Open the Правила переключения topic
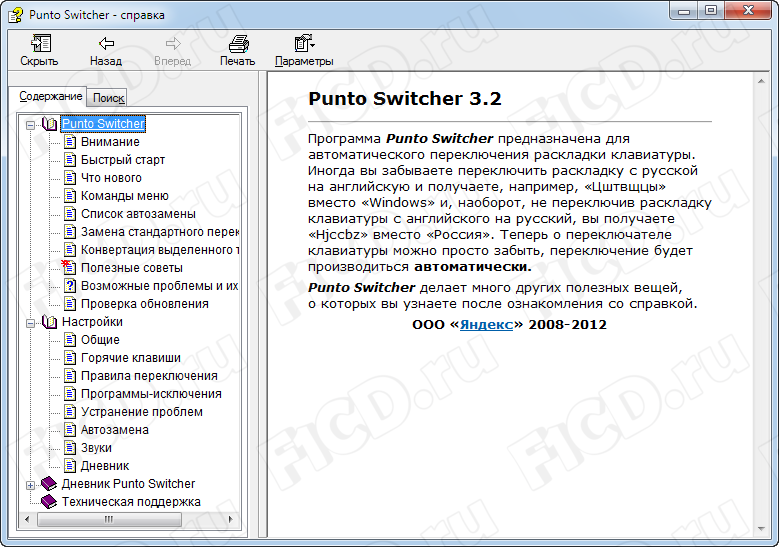 (x=149, y=376)
